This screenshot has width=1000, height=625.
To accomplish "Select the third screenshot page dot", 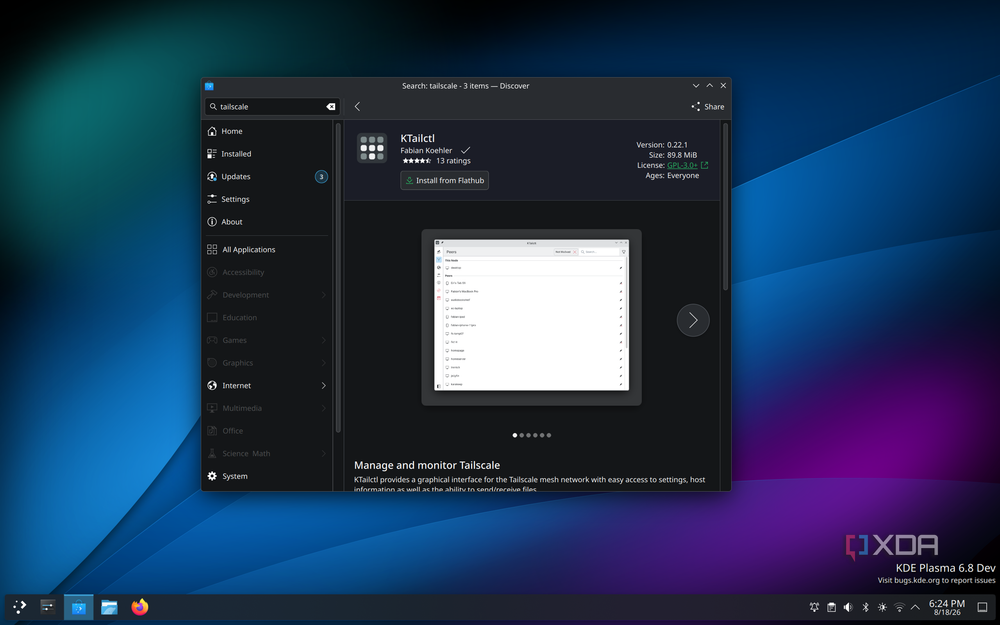I will click(528, 435).
